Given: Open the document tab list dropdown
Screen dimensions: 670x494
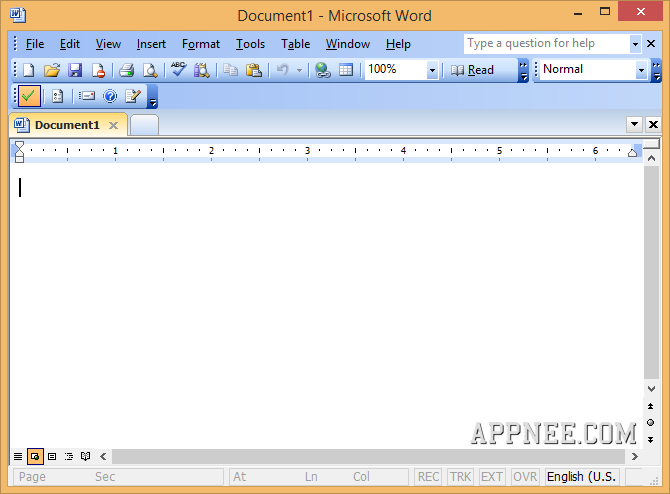Looking at the screenshot, I should click(x=635, y=124).
